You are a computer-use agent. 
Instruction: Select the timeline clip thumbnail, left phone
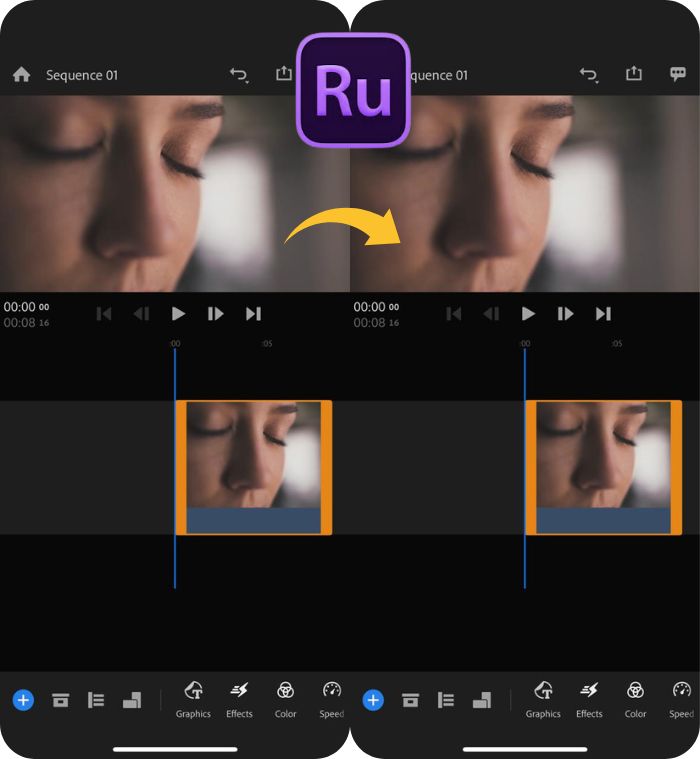(x=254, y=468)
